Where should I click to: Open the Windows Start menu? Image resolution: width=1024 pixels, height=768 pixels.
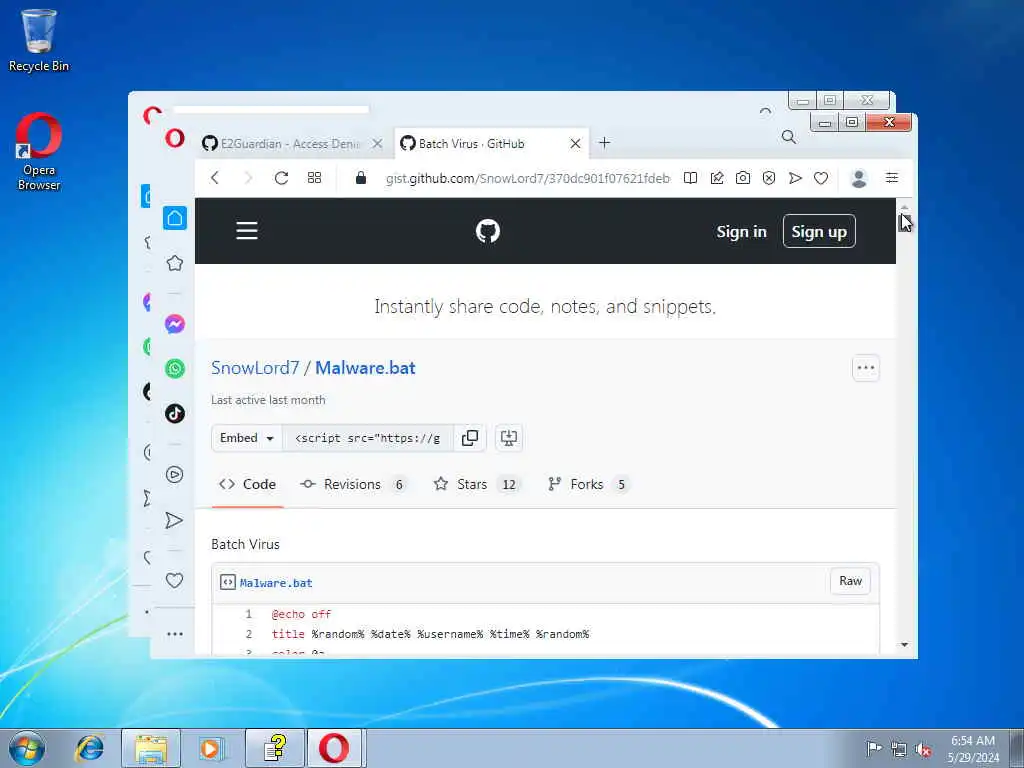click(27, 748)
